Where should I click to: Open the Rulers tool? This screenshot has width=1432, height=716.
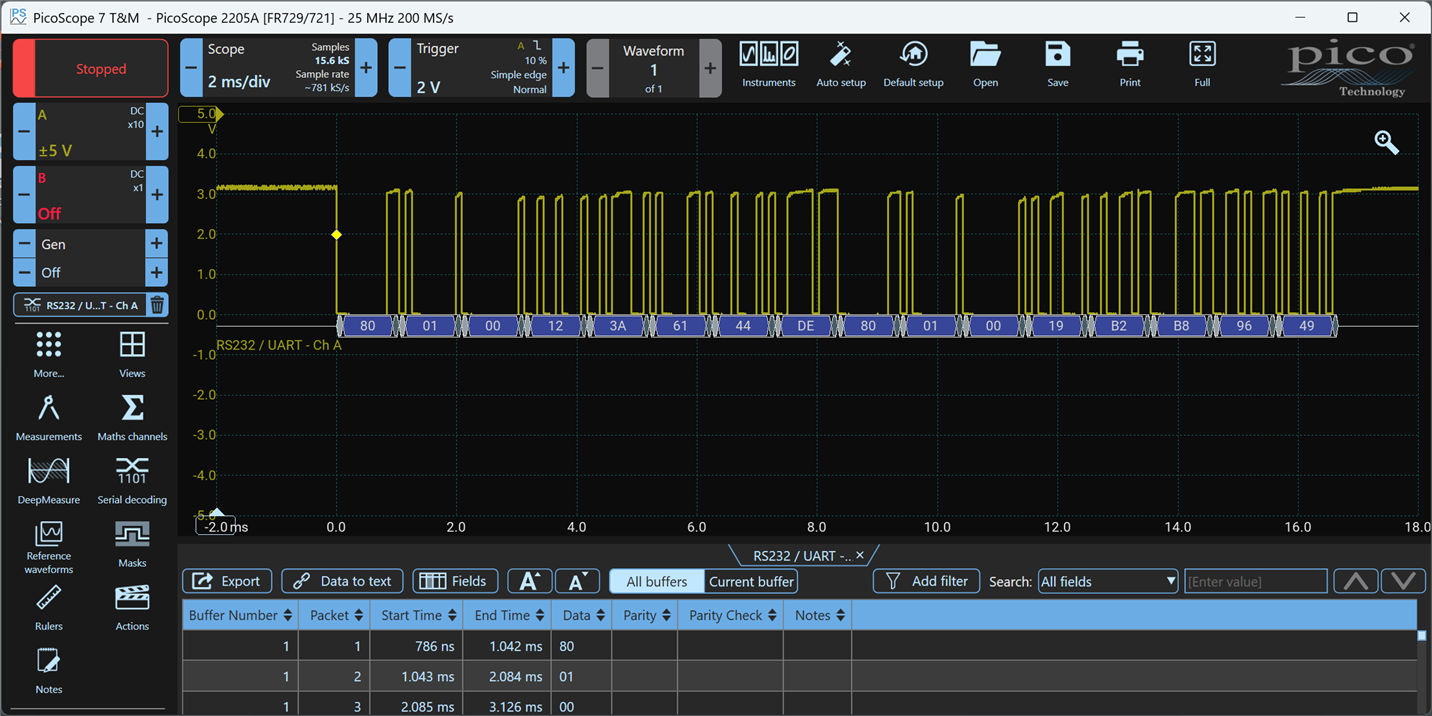[49, 608]
